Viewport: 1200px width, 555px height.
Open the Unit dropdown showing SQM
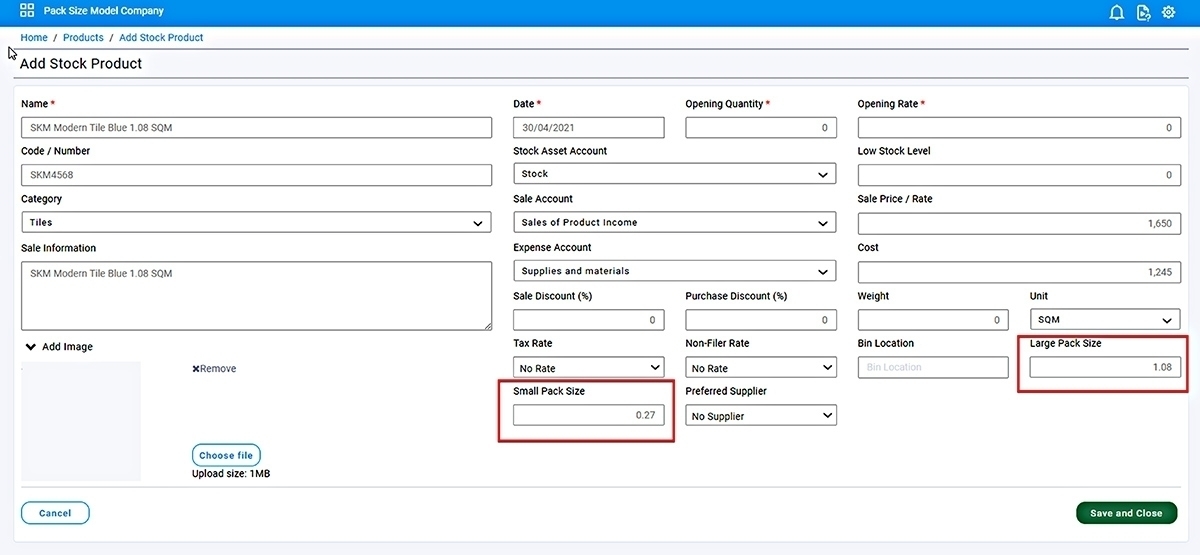1104,320
